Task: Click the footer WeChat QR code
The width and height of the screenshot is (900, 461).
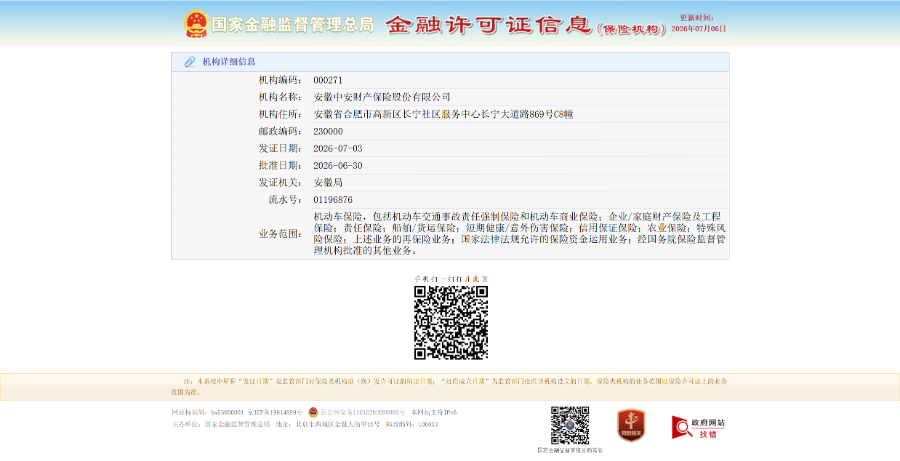Action: [x=570, y=425]
